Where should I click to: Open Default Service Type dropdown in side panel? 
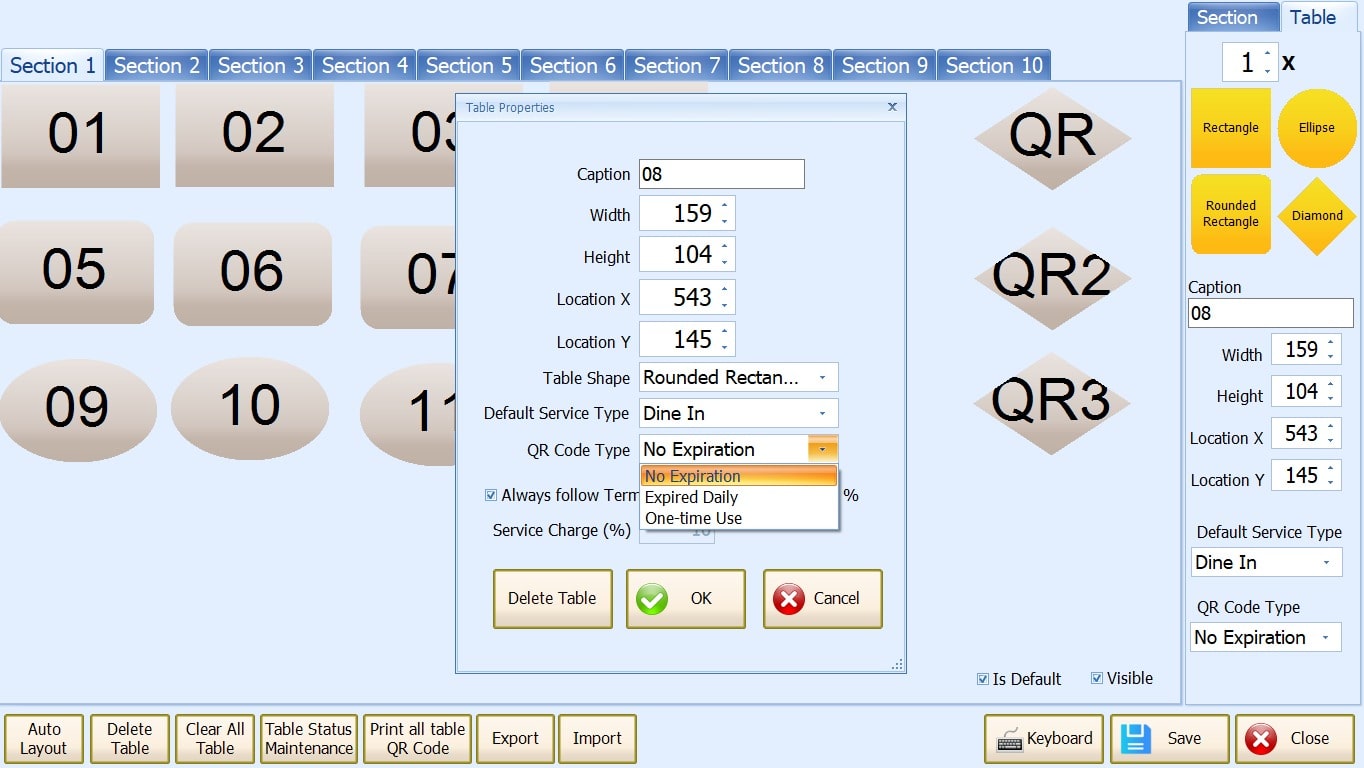pyautogui.click(x=1326, y=563)
